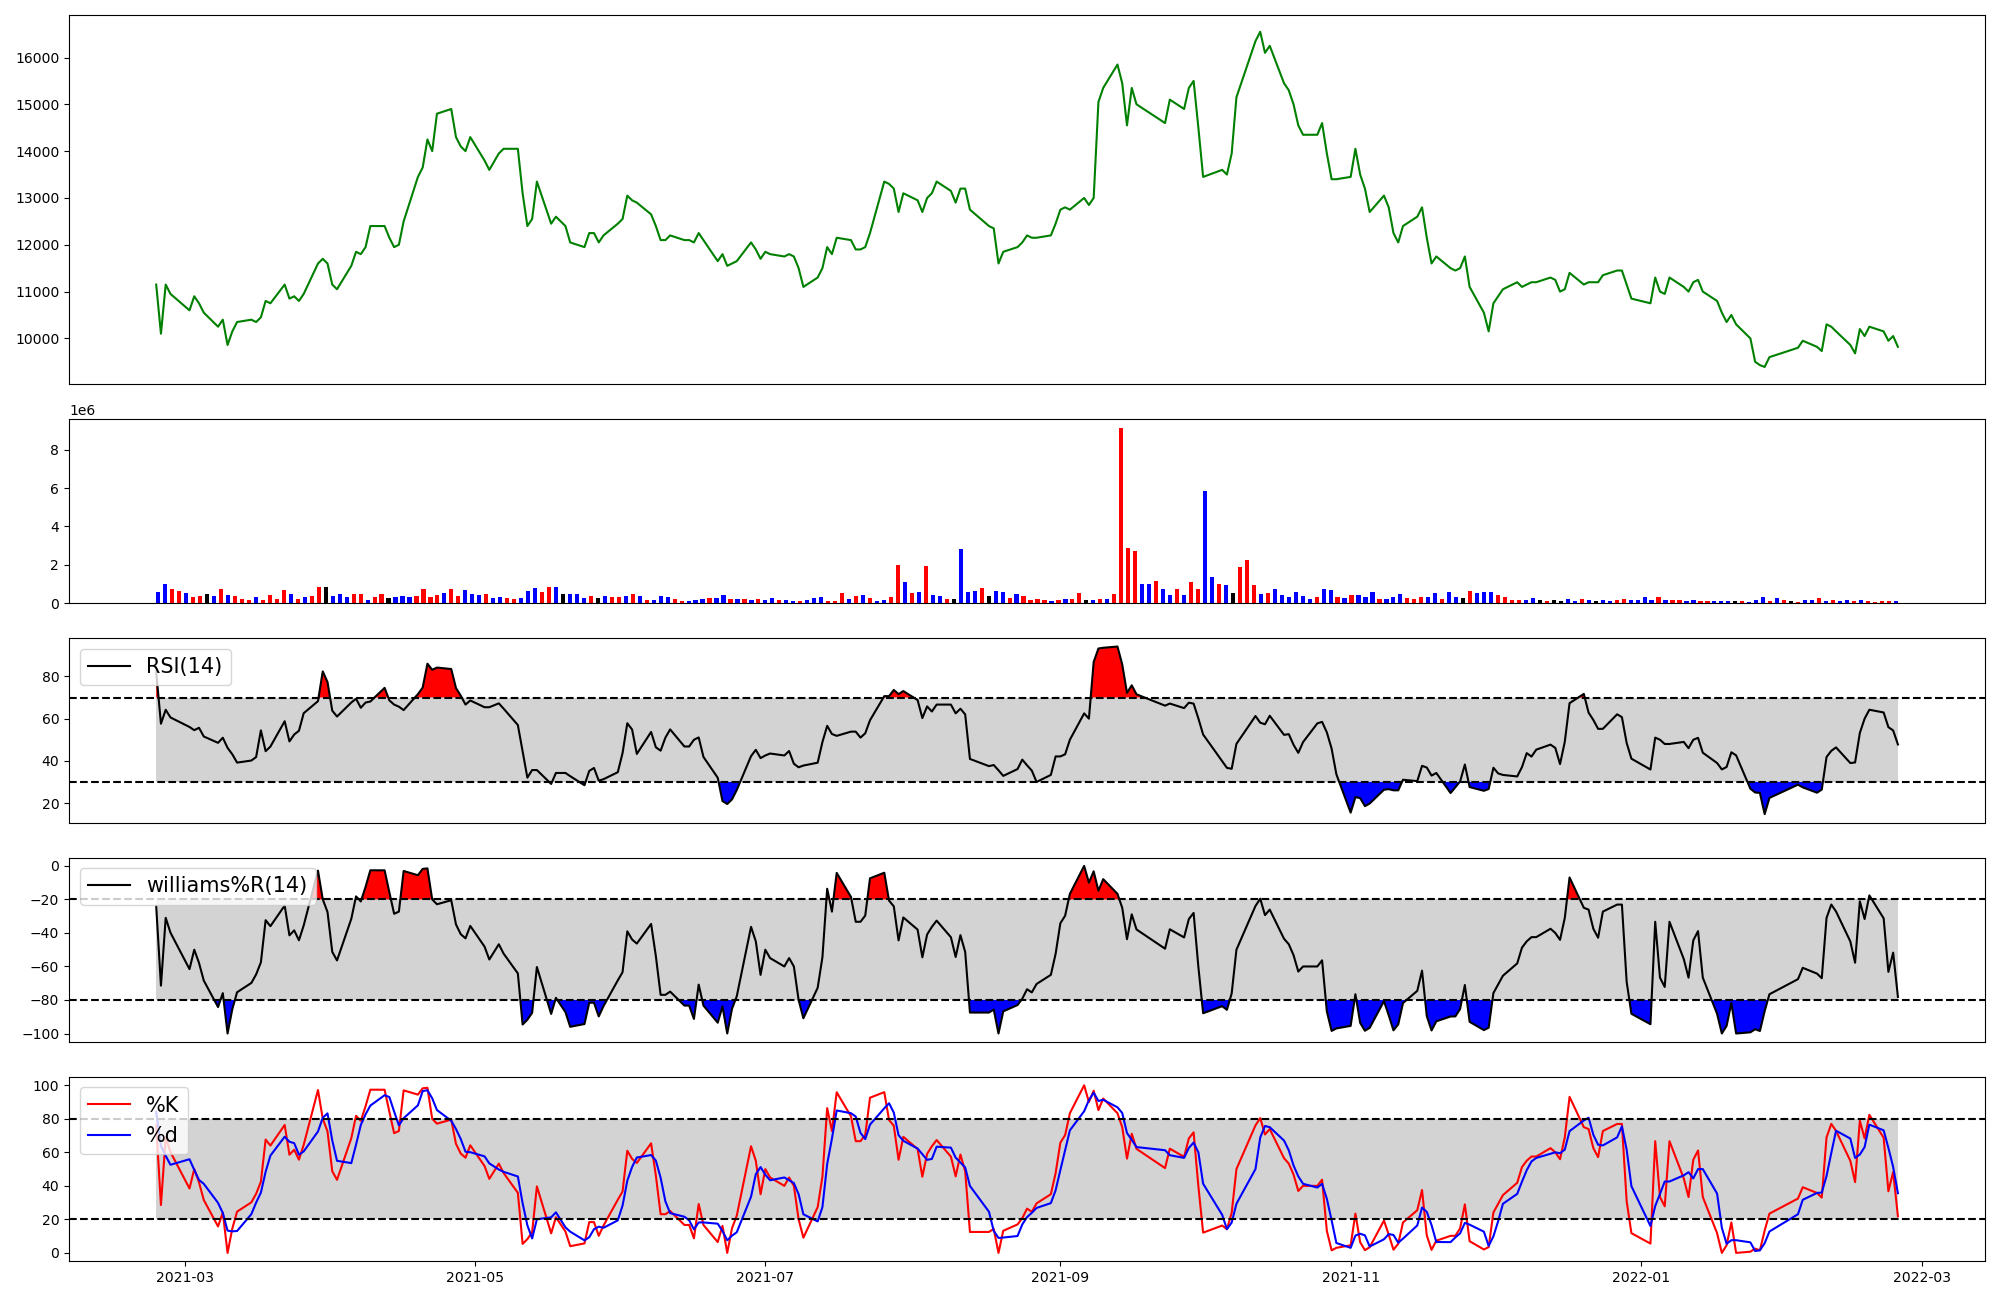The image size is (2000, 1300).
Task: Click the 80 tick on RSI axis
Action: pos(51,677)
